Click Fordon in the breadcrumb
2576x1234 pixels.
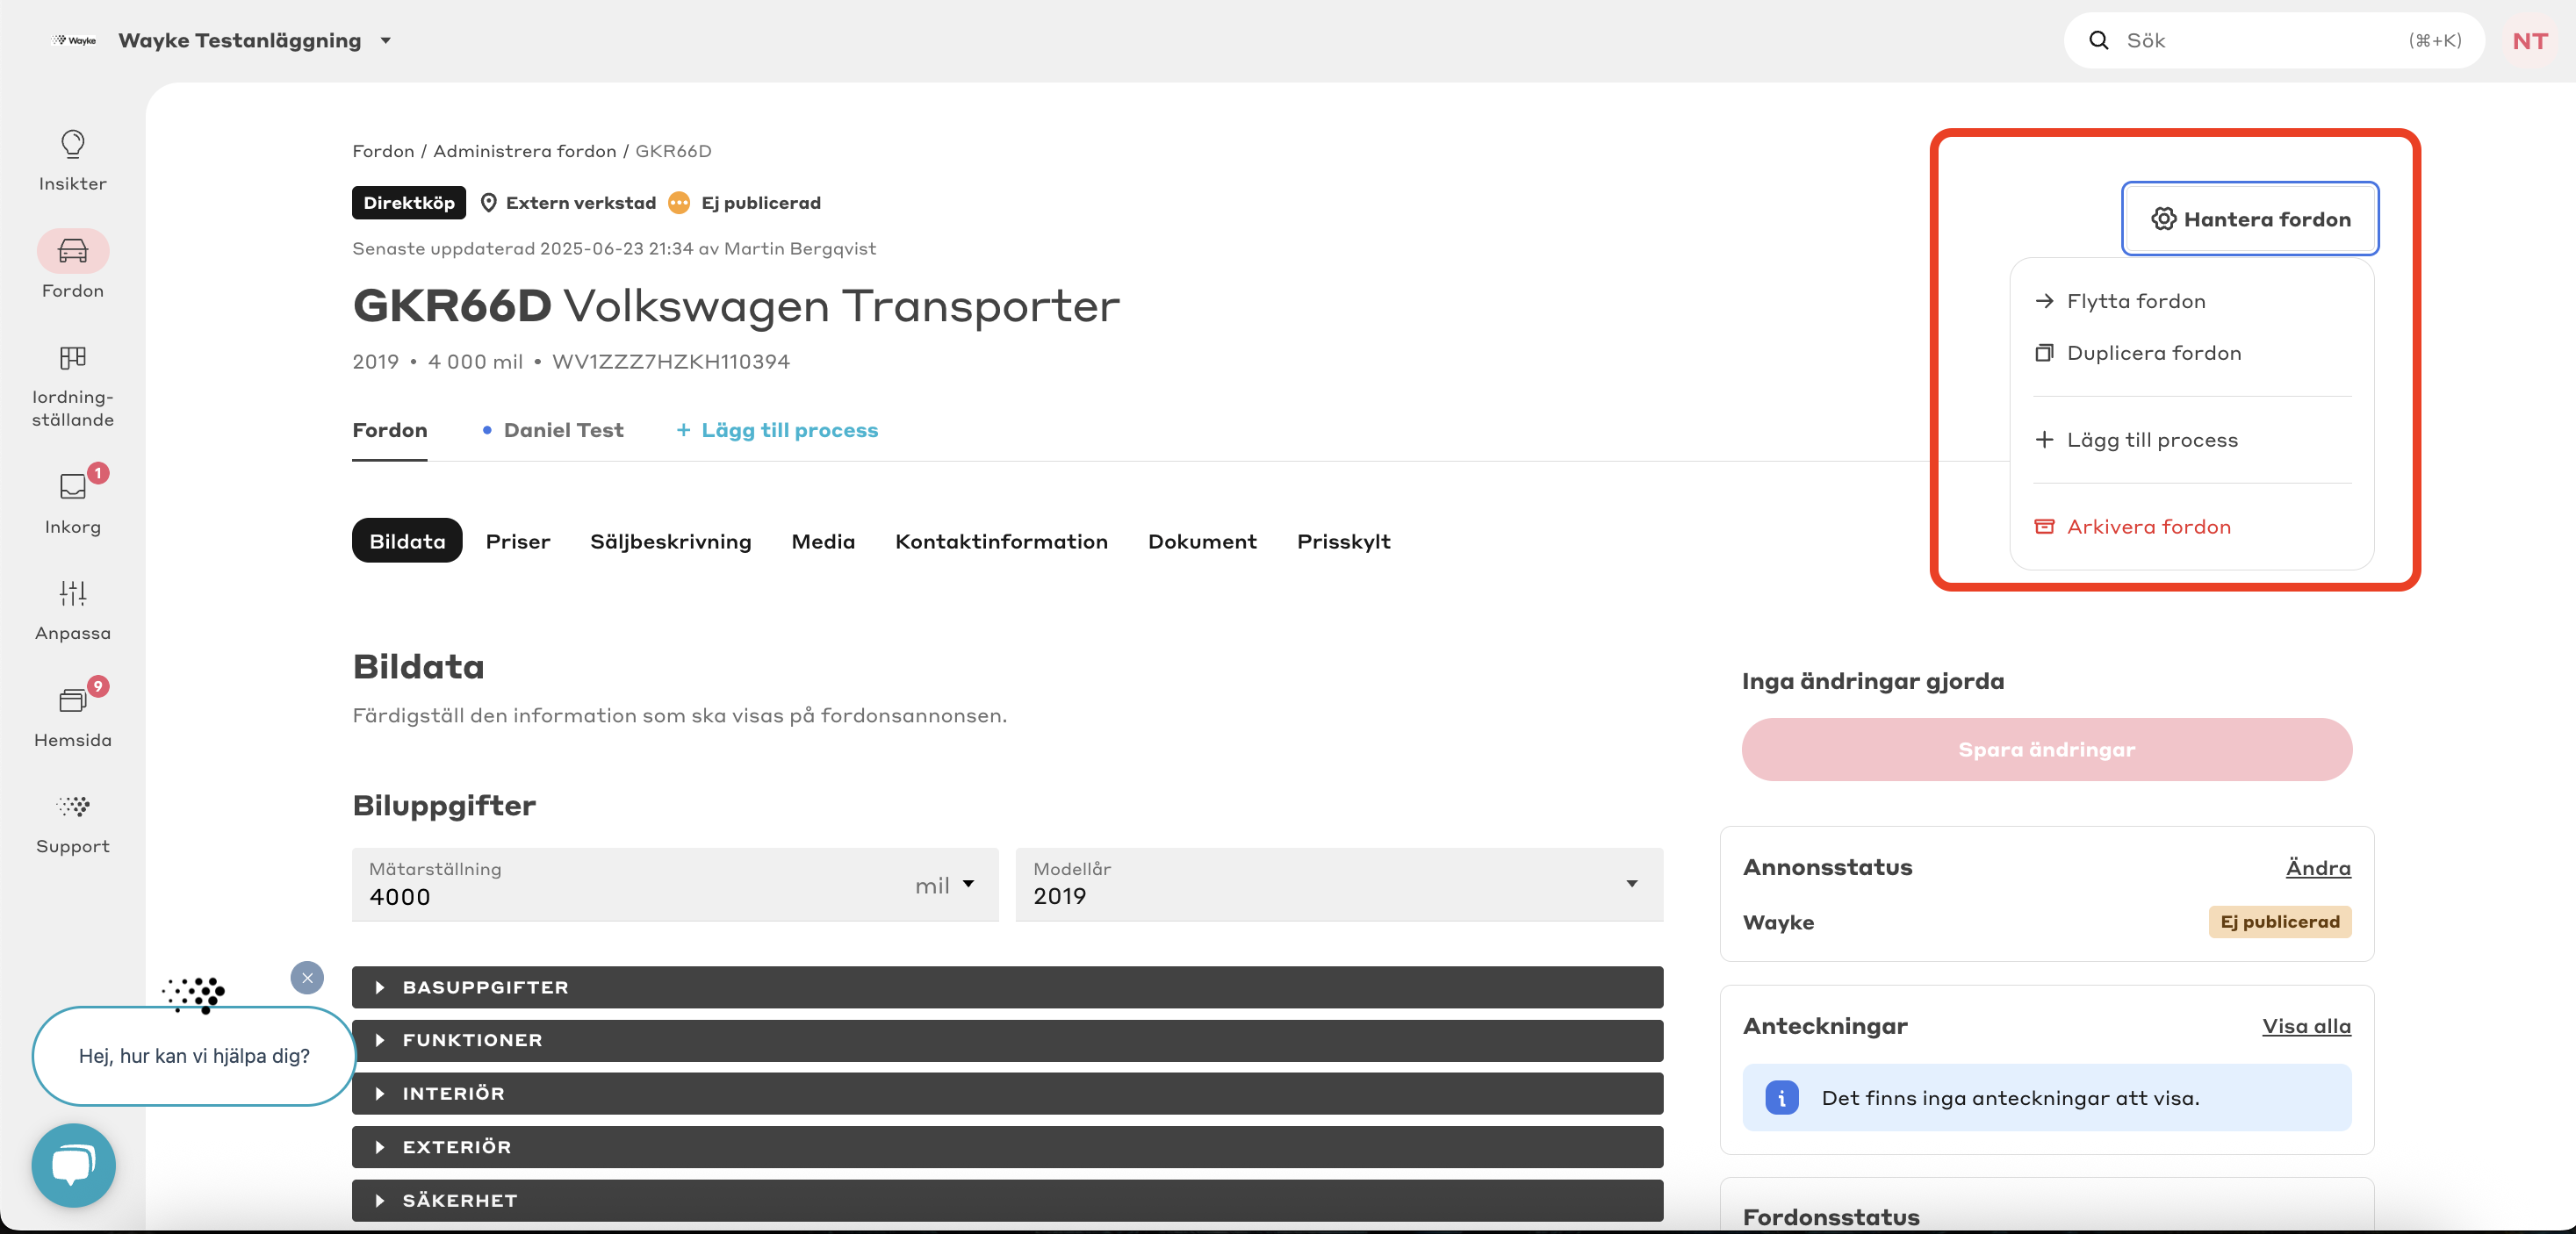[x=383, y=151]
